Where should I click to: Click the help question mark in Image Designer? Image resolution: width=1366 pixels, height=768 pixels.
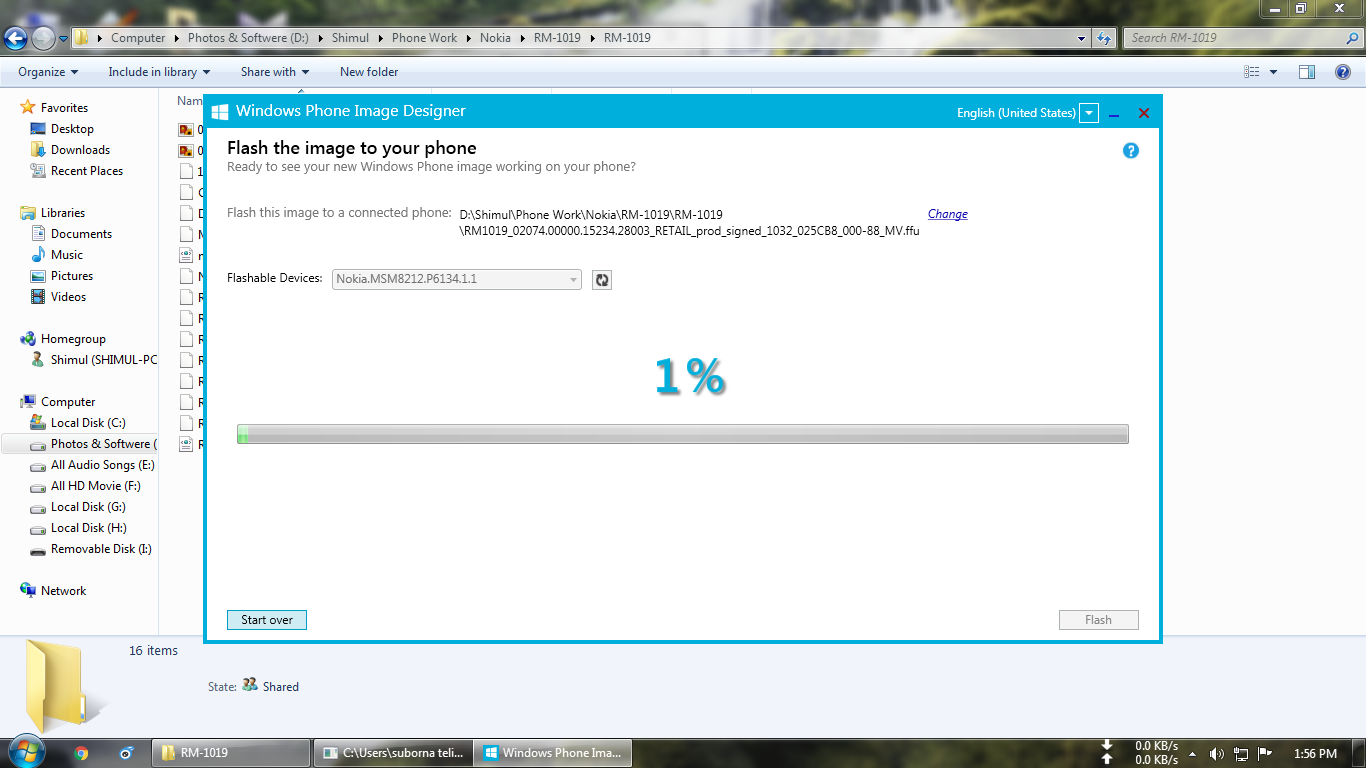tap(1131, 151)
